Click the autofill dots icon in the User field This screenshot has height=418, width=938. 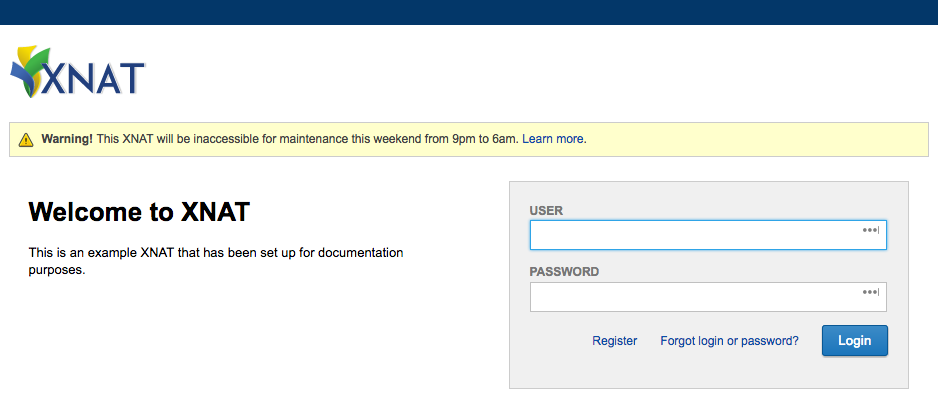tap(870, 230)
